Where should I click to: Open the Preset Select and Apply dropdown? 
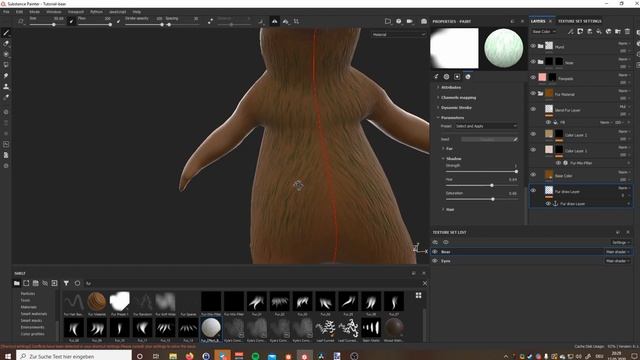coord(486,126)
